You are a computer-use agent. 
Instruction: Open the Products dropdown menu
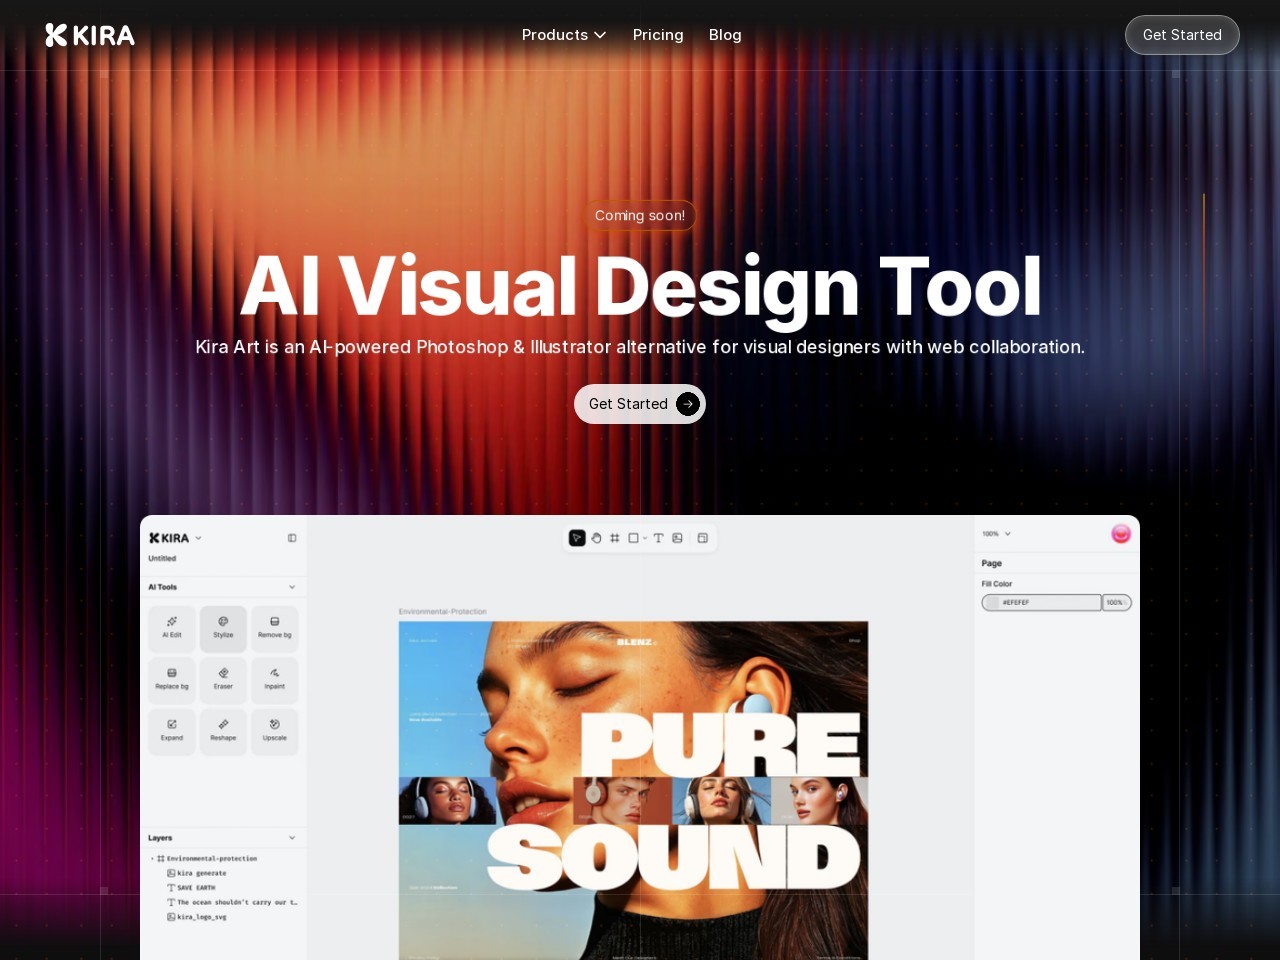pos(564,35)
